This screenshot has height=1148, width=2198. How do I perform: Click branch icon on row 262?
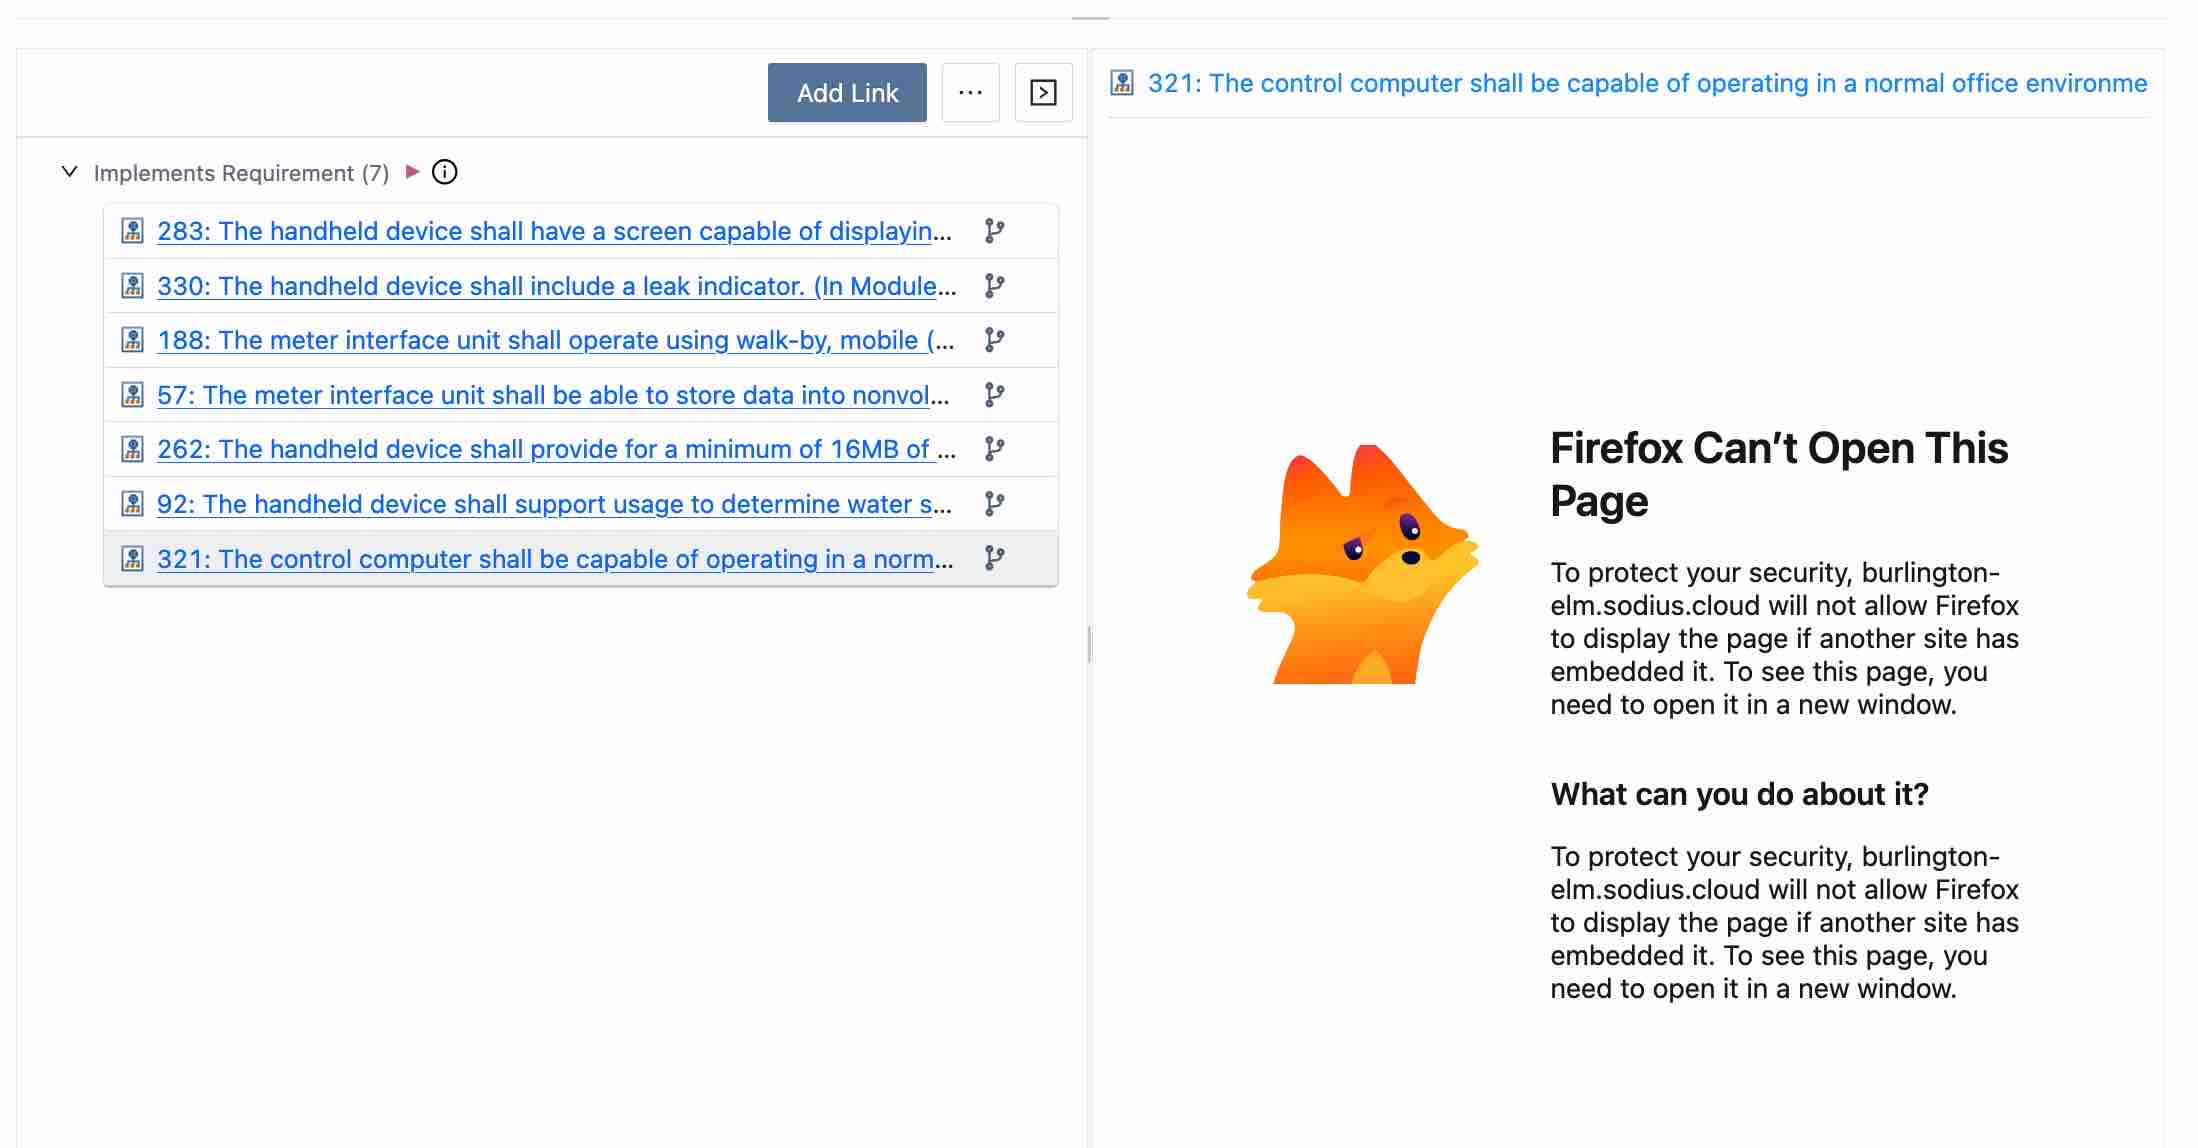click(994, 449)
